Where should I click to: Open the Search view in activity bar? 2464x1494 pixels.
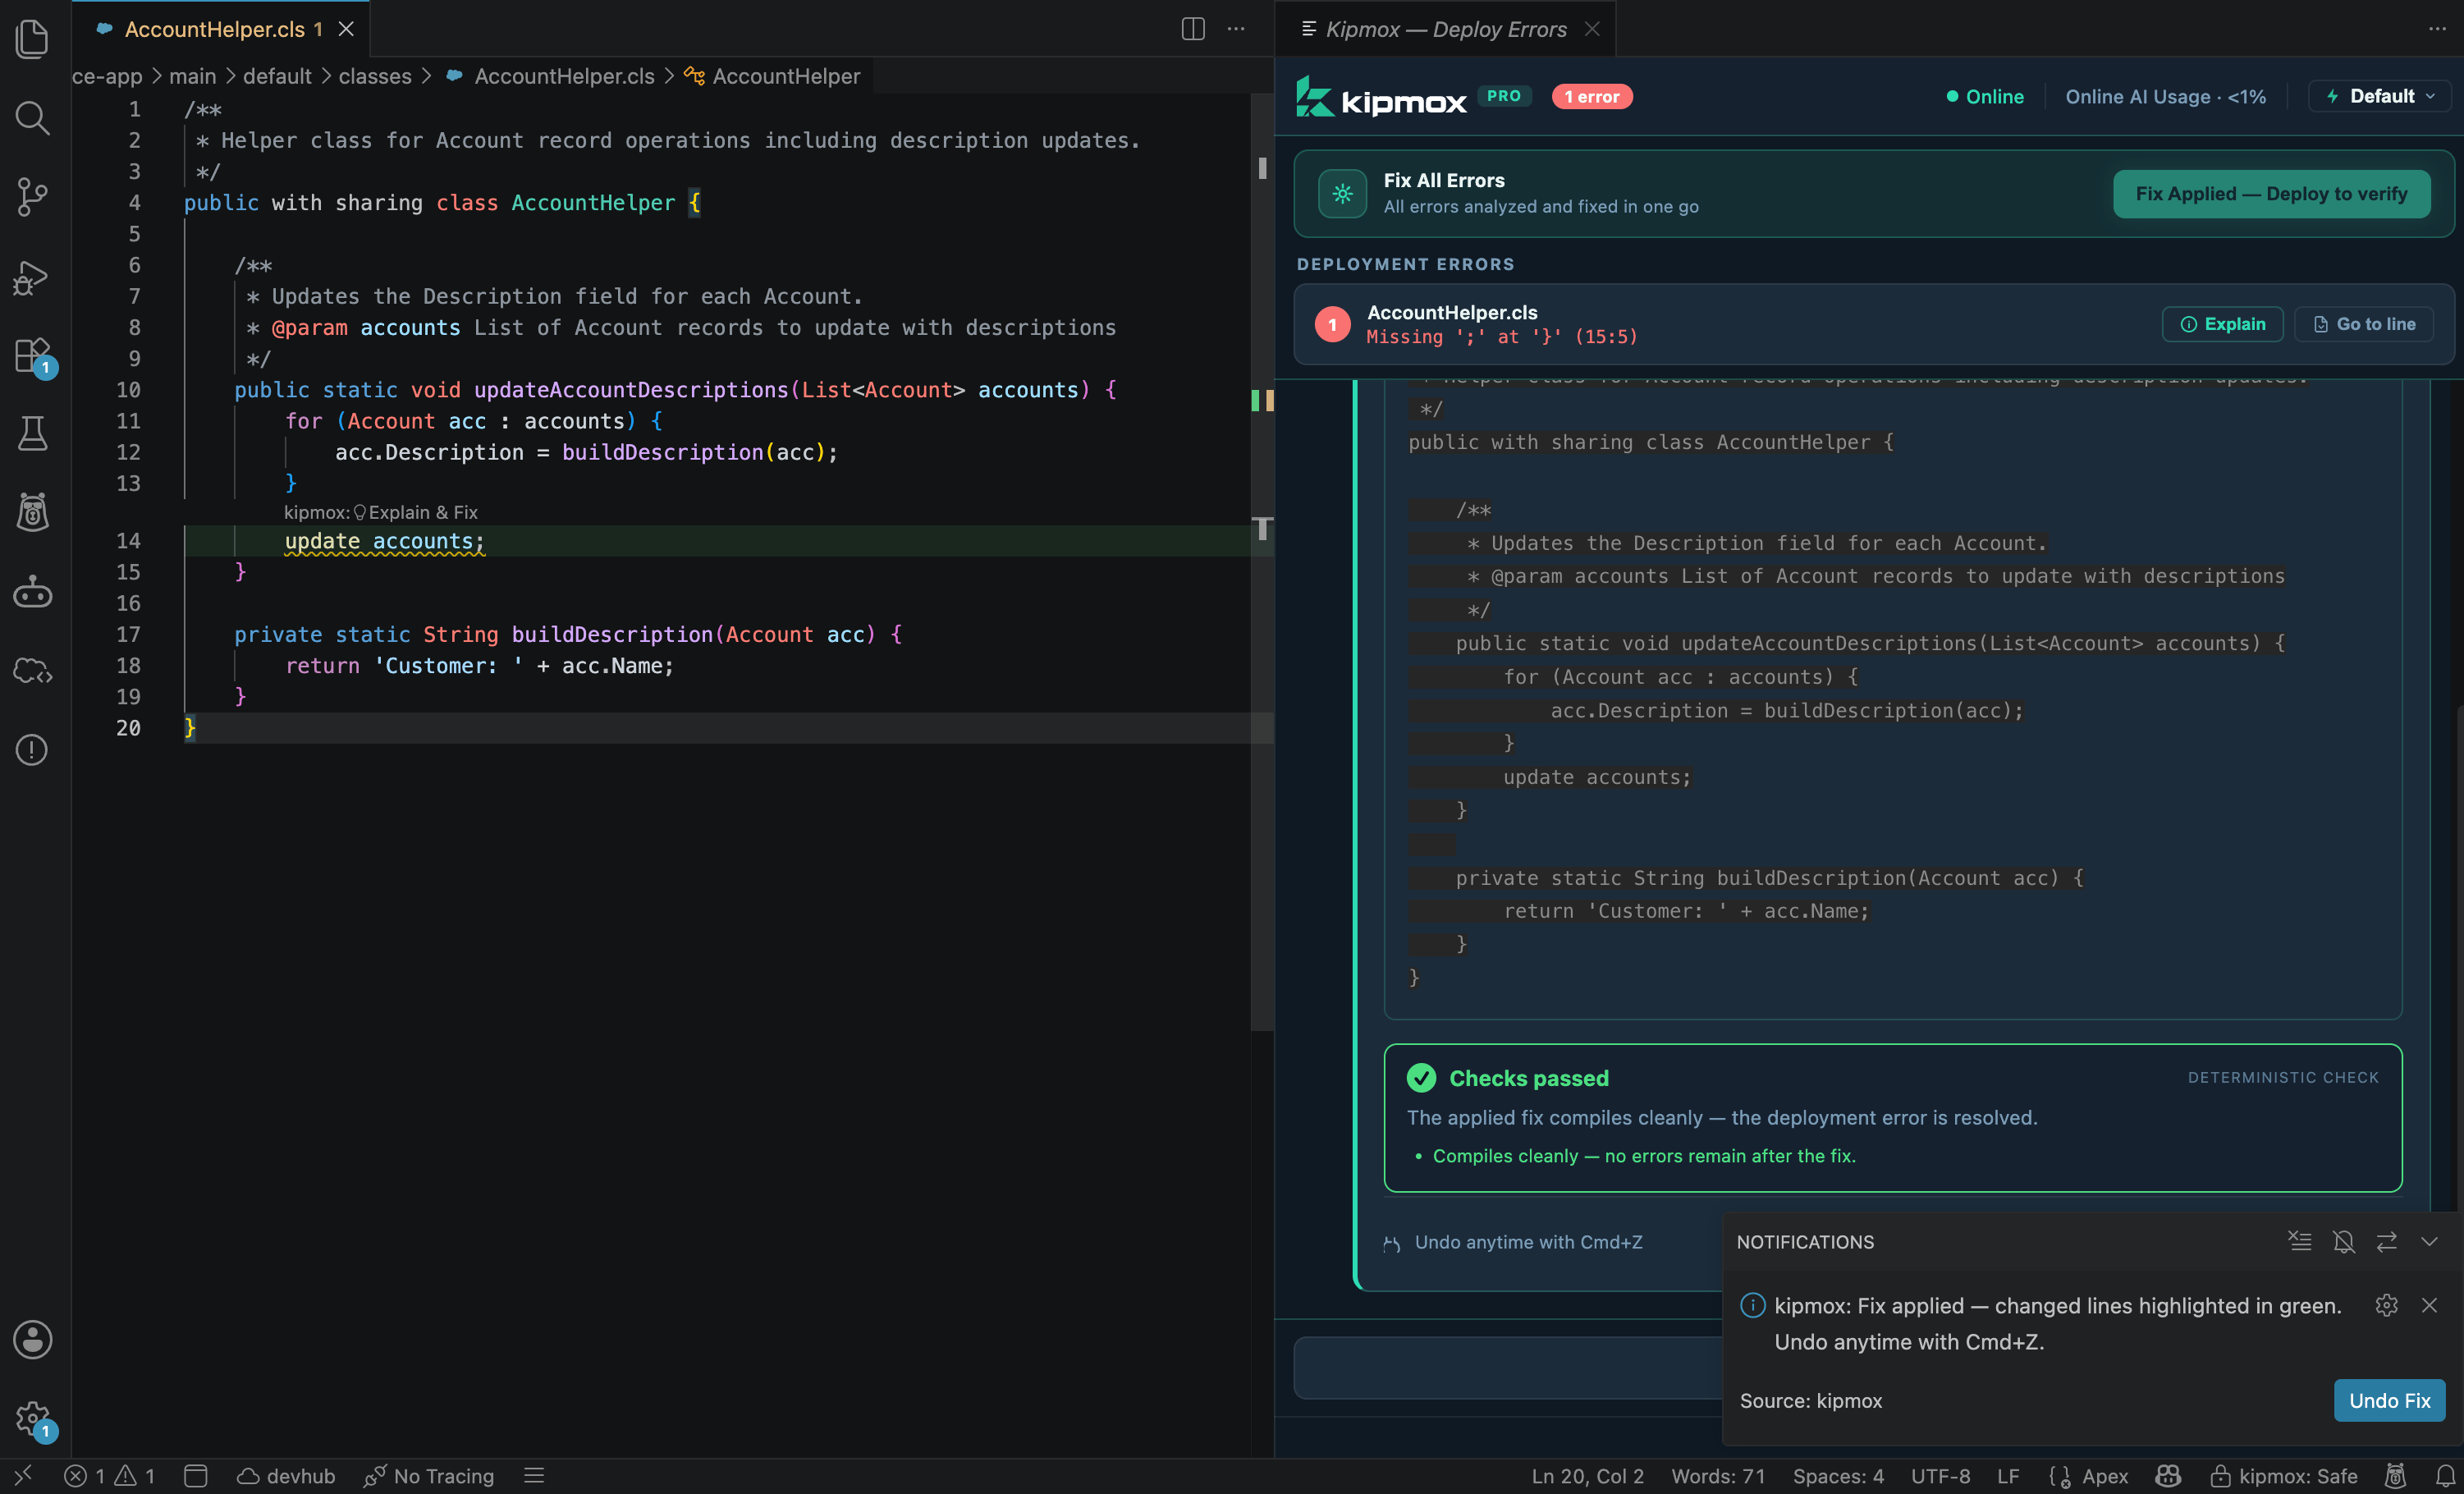click(33, 118)
